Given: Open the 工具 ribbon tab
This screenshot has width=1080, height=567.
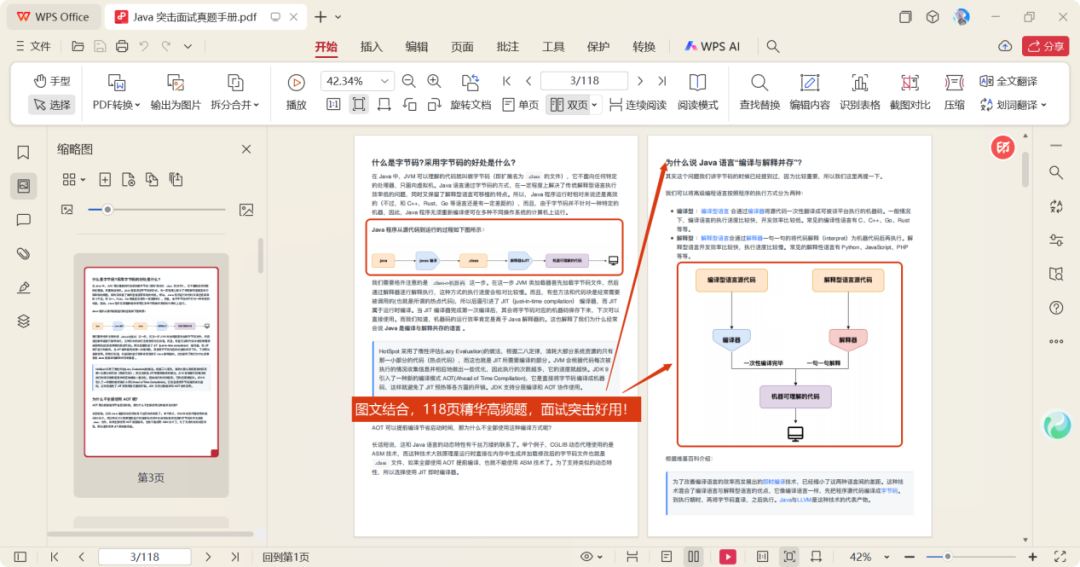Looking at the screenshot, I should (553, 47).
